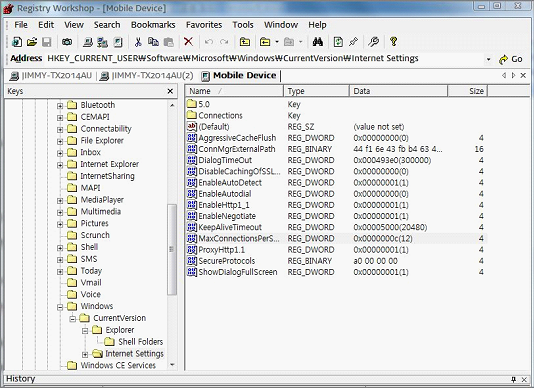
Task: Open the Bookmarks menu
Action: pyautogui.click(x=153, y=25)
